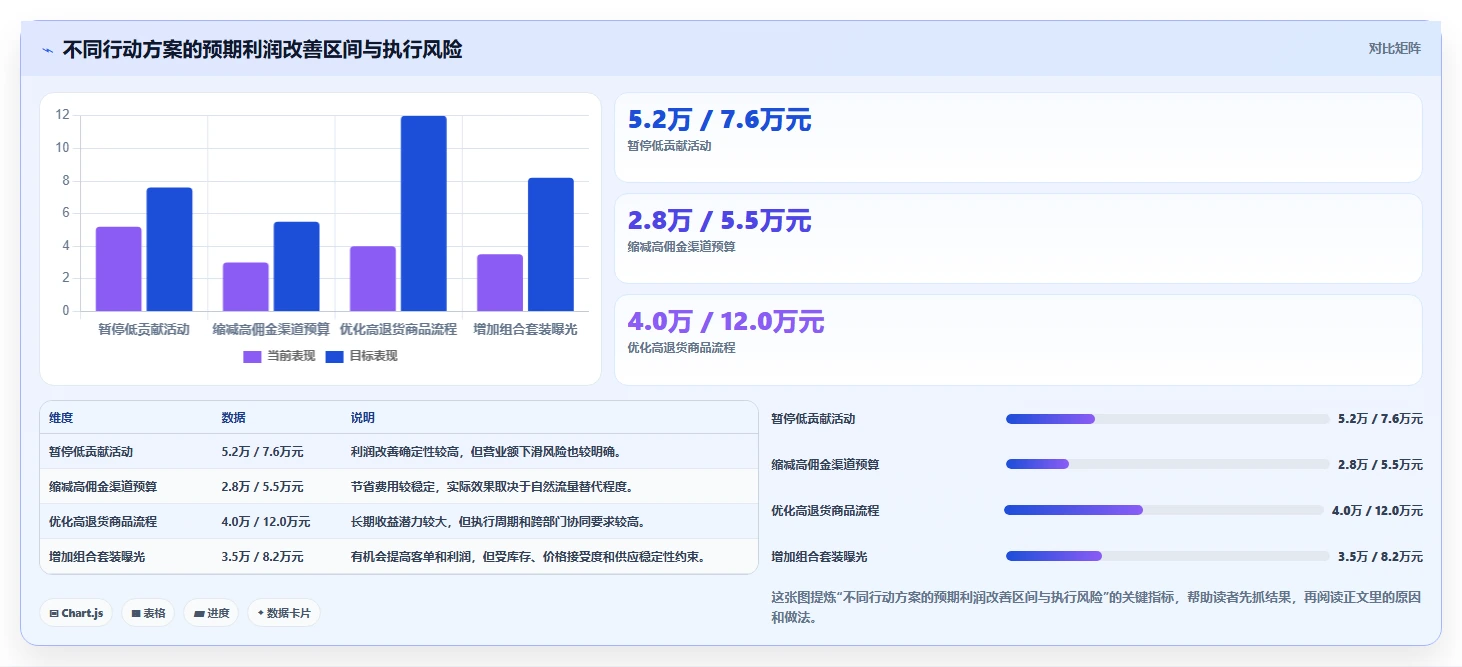Click the blue bar for 增加组合套装曝光
Screen dimensions: 1462x667
pyautogui.click(x=551, y=244)
